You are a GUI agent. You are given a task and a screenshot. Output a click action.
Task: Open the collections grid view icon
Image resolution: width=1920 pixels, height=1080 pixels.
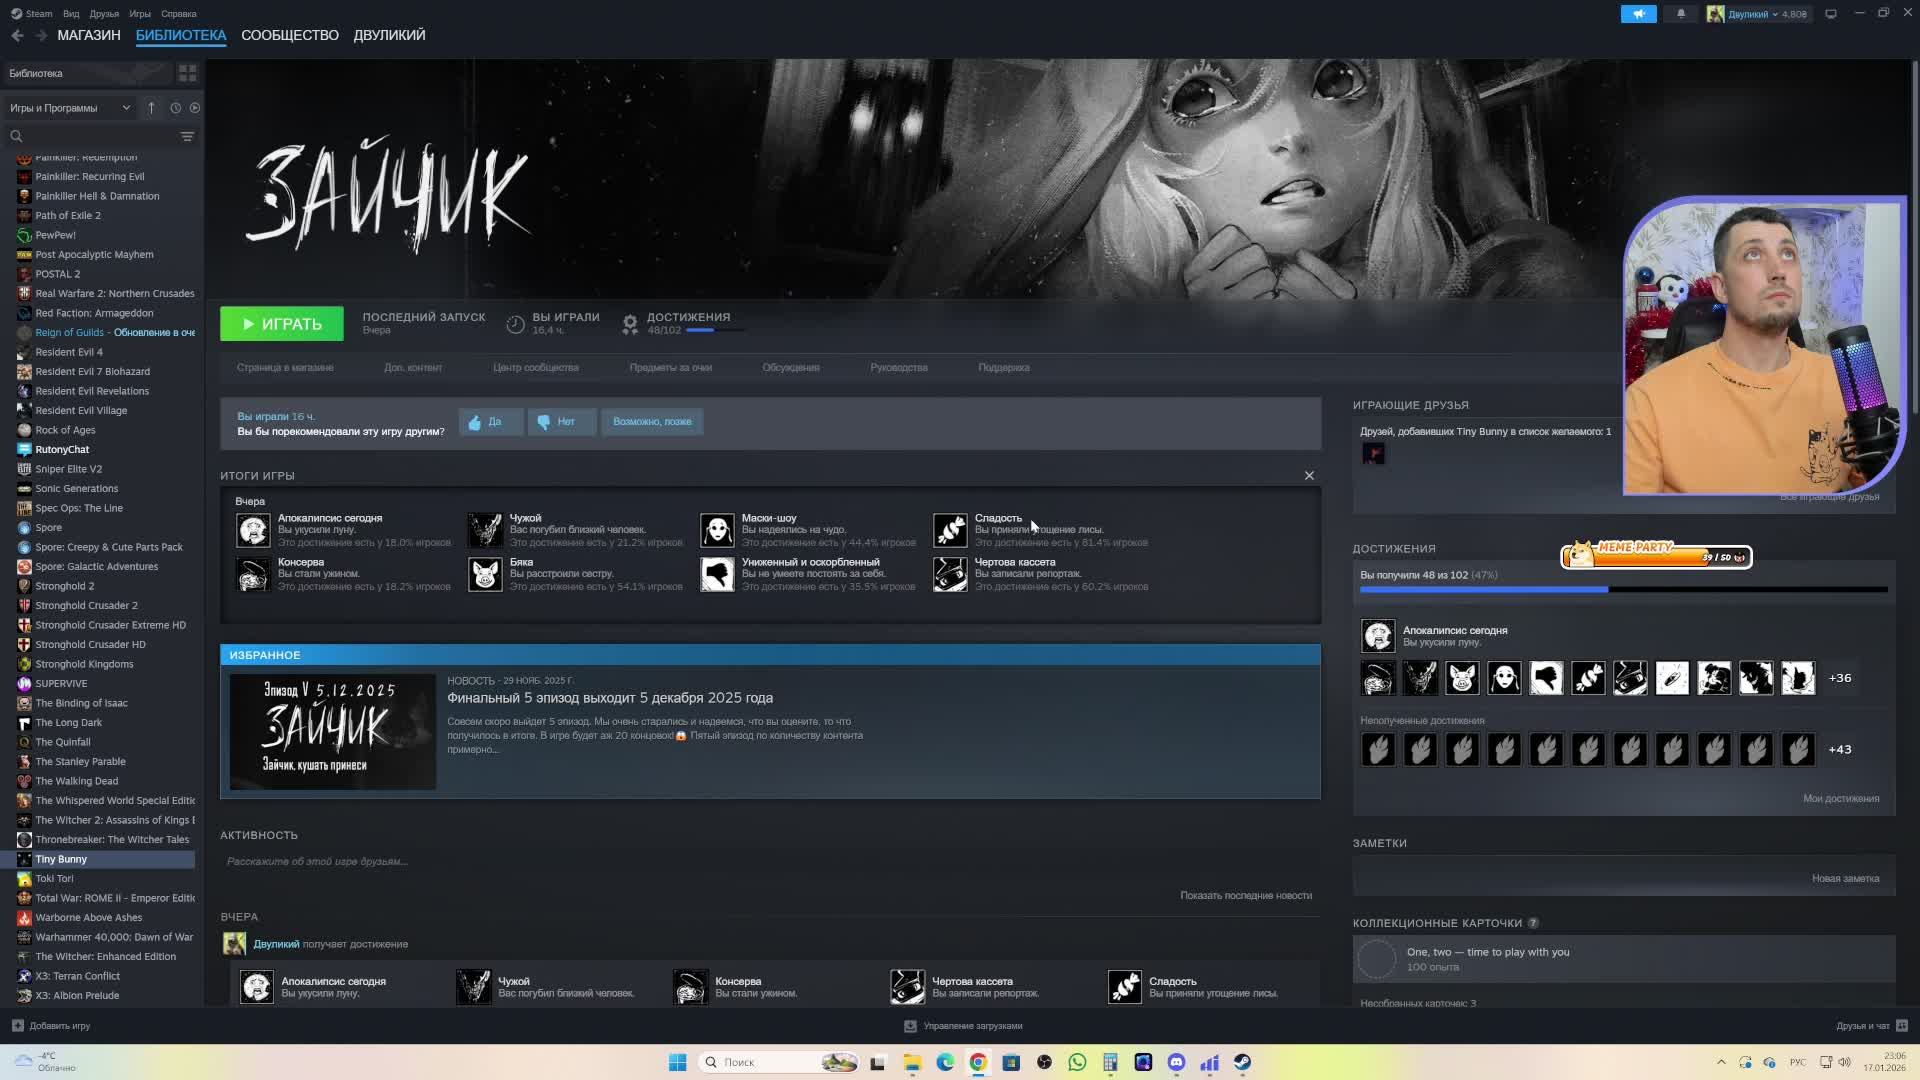[x=187, y=73]
